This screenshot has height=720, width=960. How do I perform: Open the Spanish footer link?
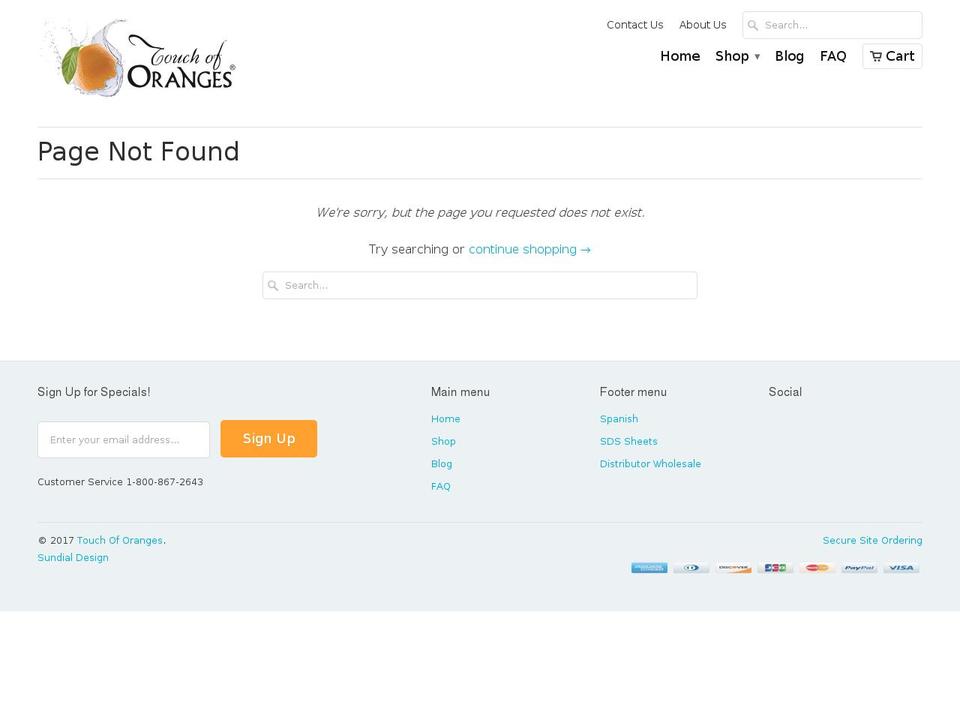619,419
